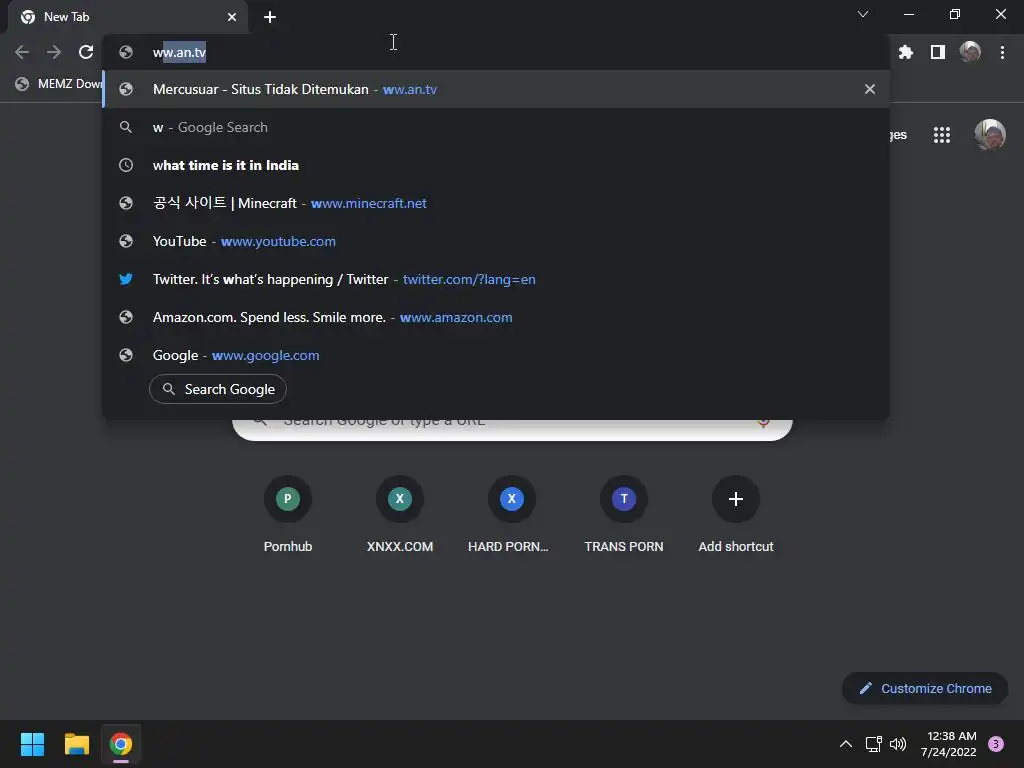Select the 'w - Google Search' suggestion
Screen dimensions: 1024x768
point(496,127)
